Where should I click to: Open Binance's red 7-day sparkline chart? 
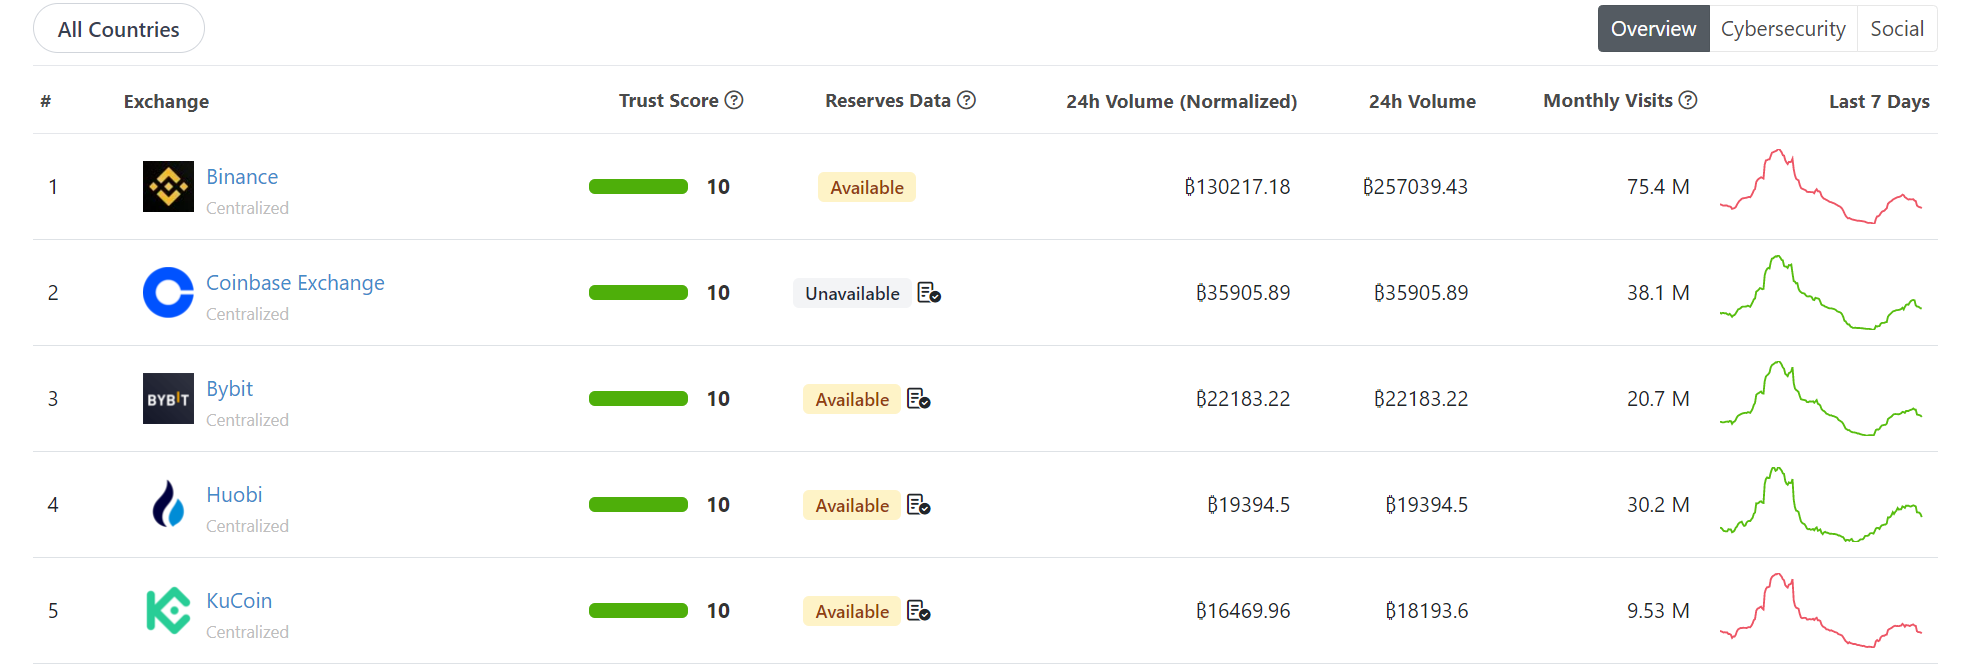tap(1821, 186)
